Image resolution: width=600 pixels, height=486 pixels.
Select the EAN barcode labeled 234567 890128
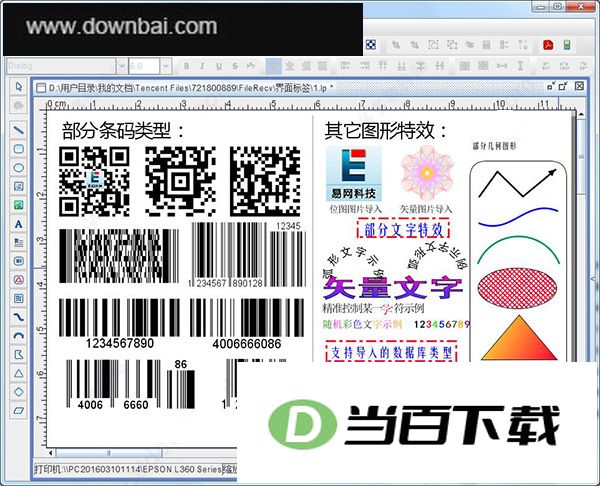point(228,255)
